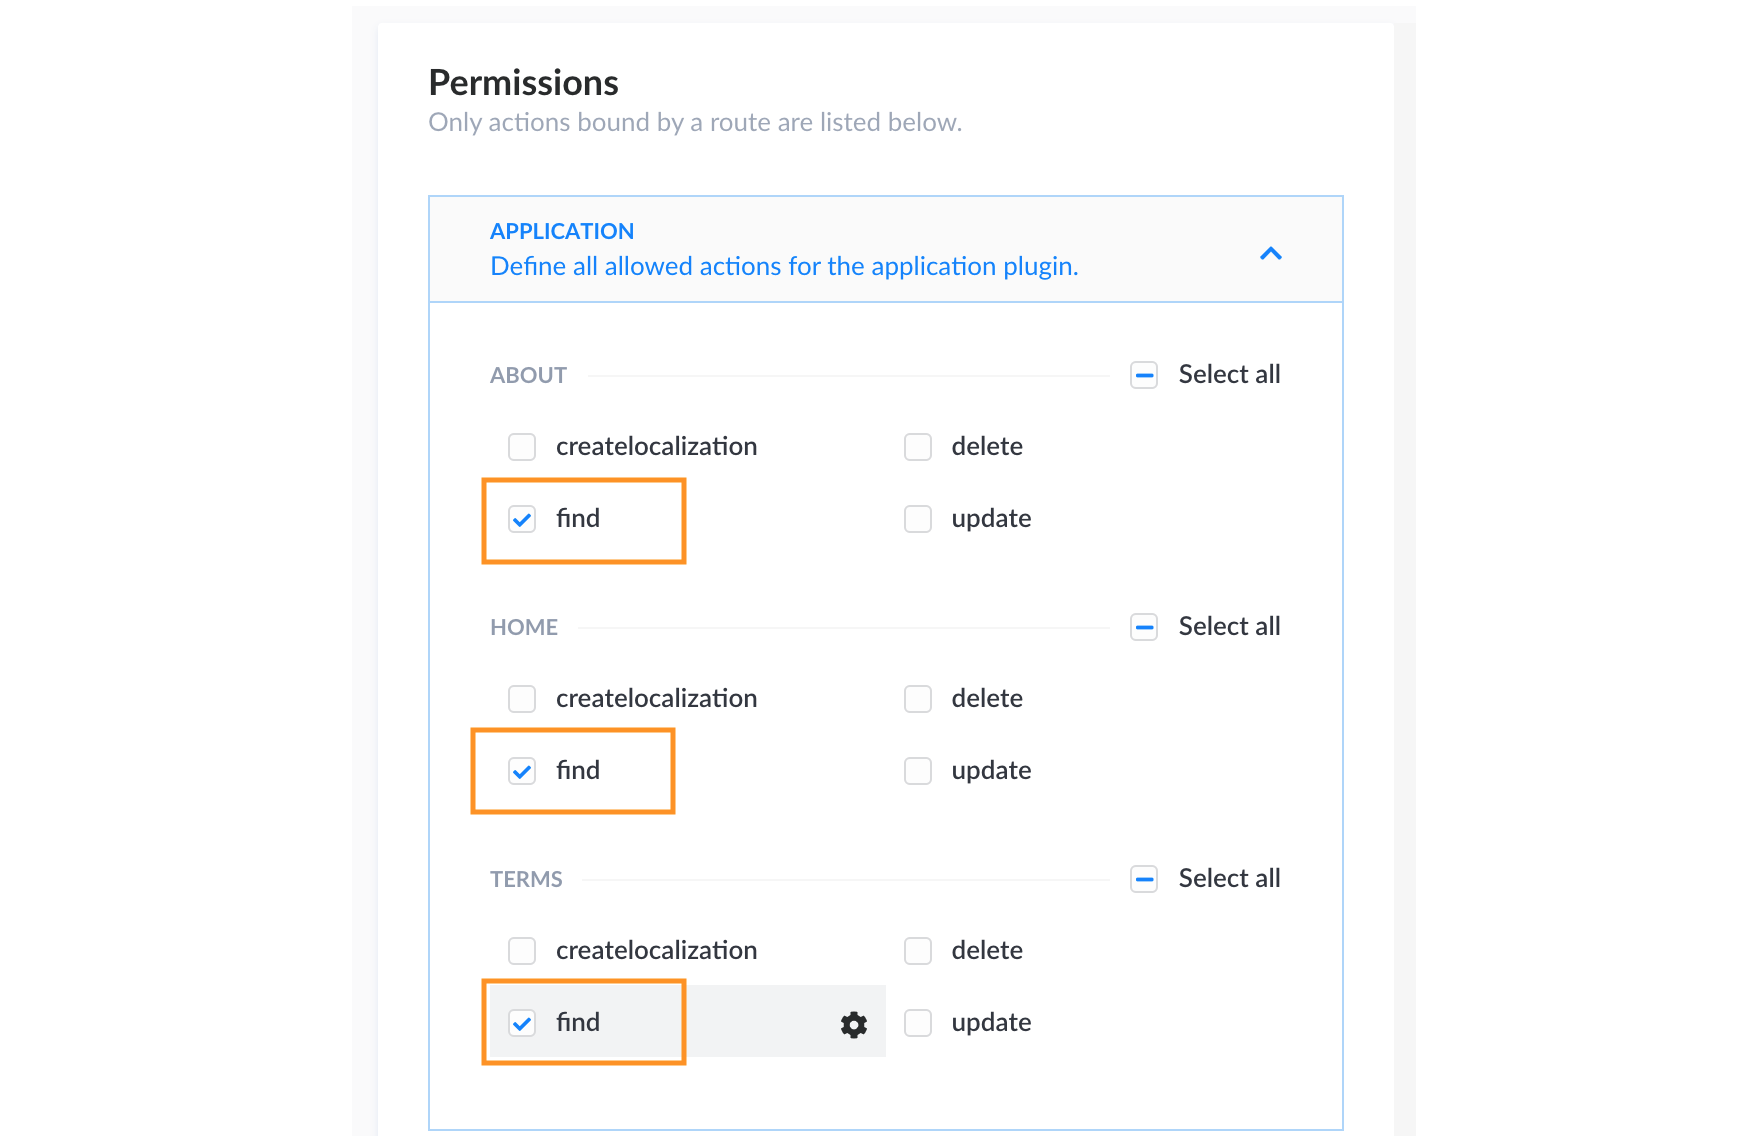Enable delete permission under HOME
The image size is (1759, 1136).
point(917,699)
